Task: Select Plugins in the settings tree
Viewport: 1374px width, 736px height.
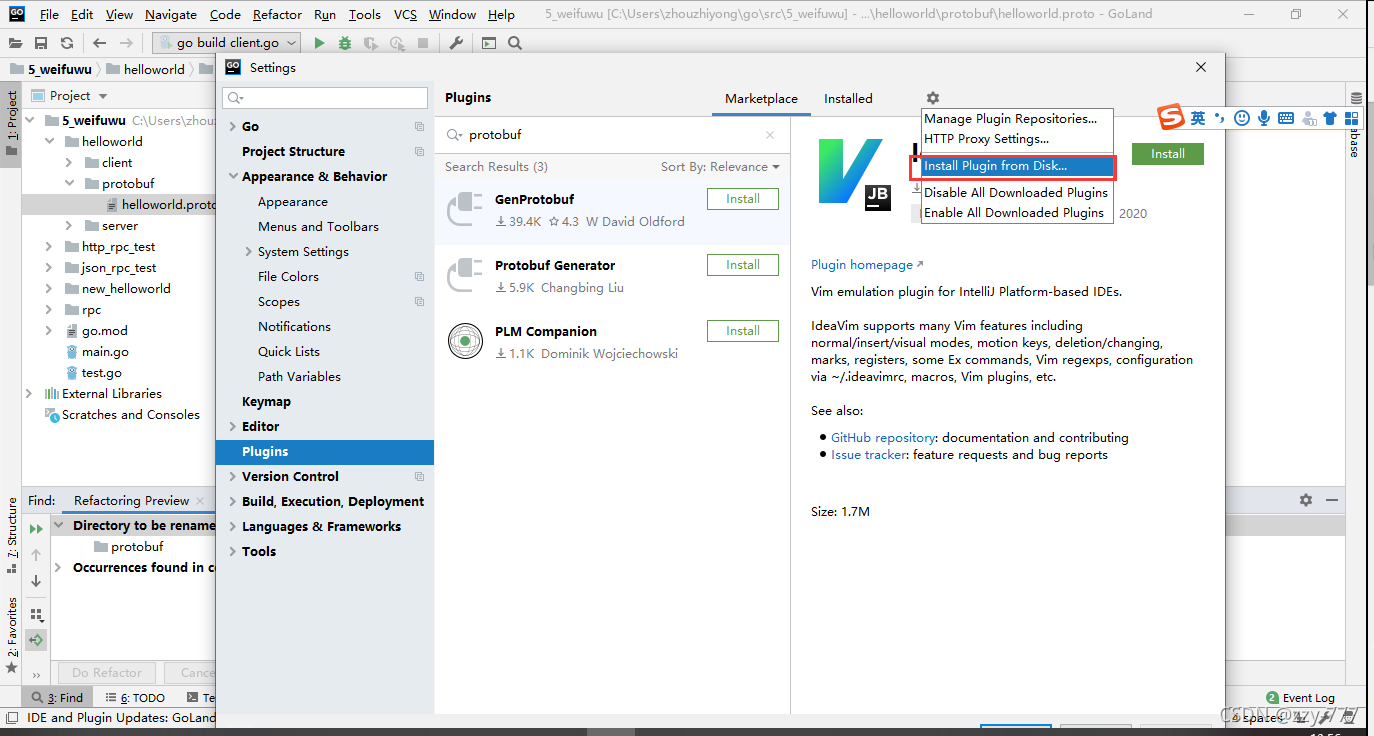Action: pyautogui.click(x=325, y=452)
